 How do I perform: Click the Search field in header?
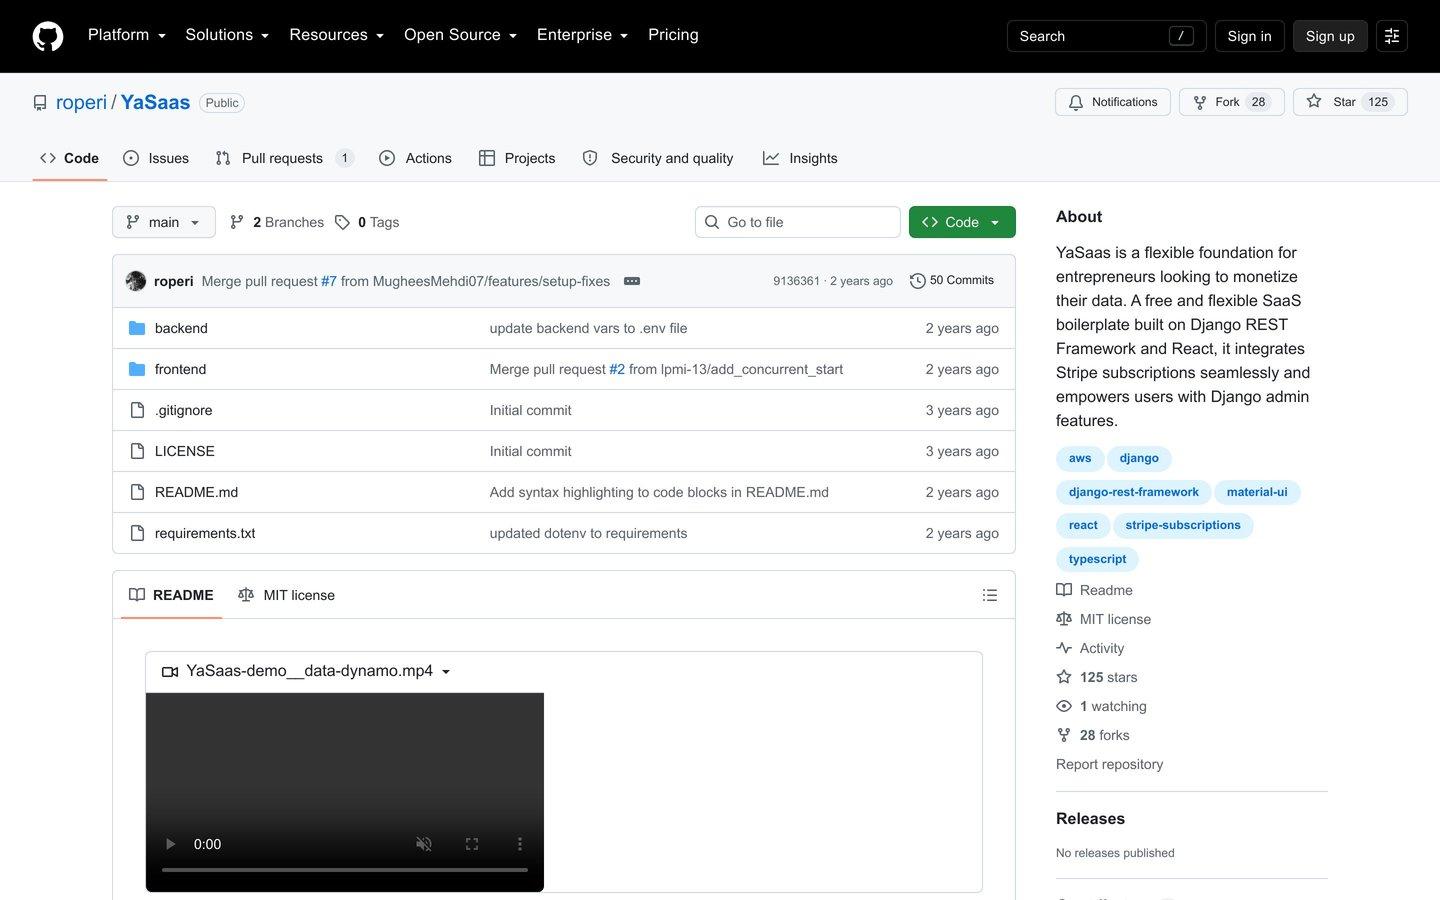tap(1107, 36)
